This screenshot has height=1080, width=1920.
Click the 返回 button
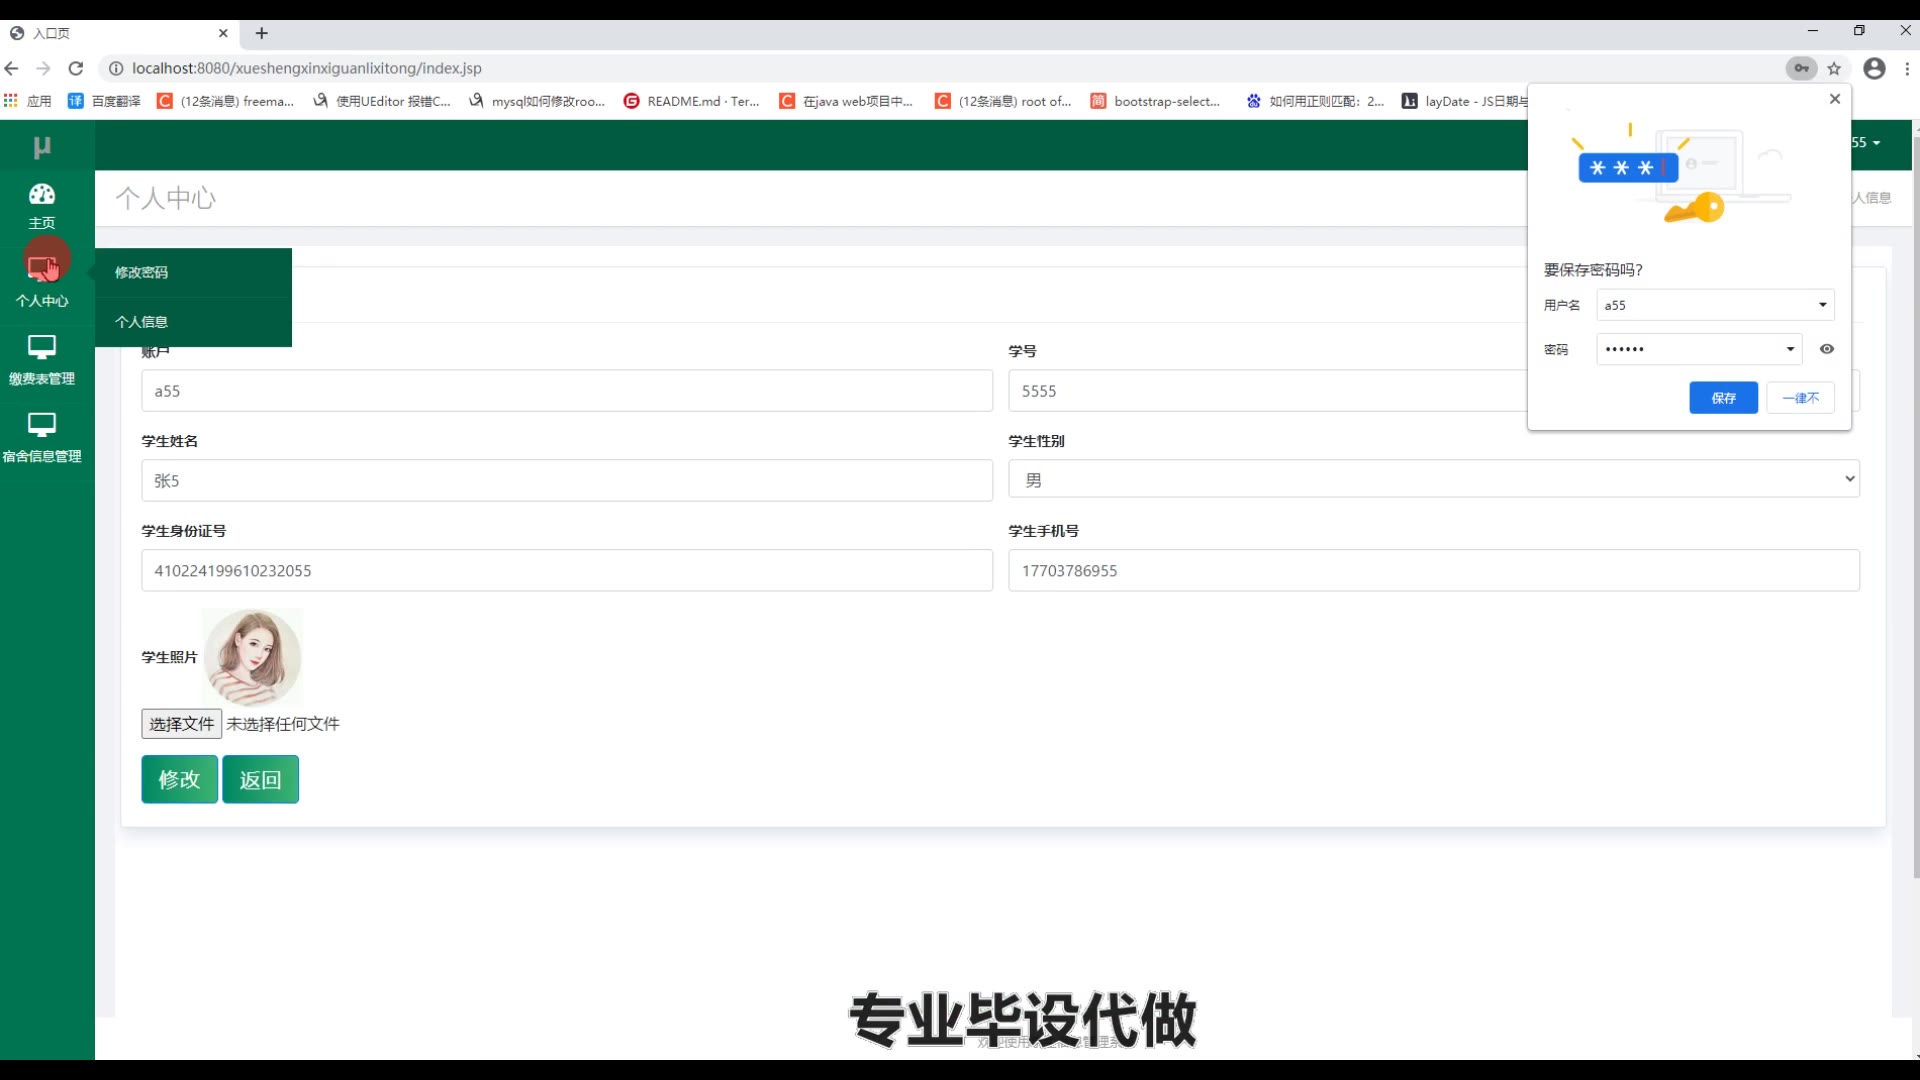pyautogui.click(x=260, y=780)
